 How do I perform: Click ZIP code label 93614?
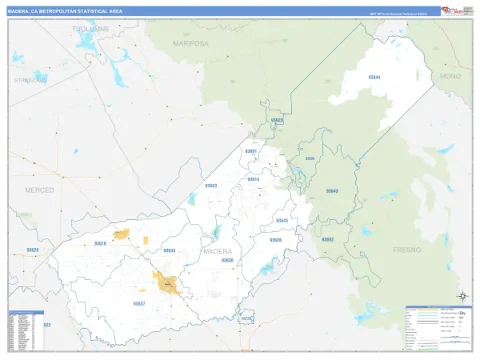pos(253,179)
